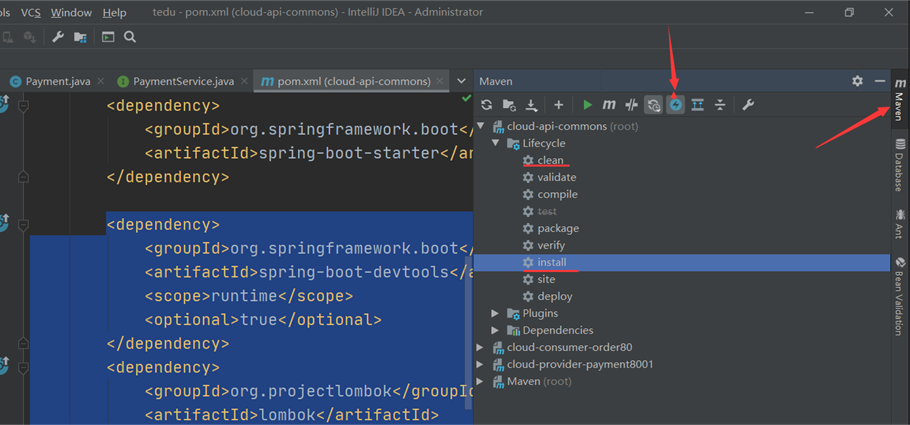The height and width of the screenshot is (425, 910).
Task: Open the Database side tab
Action: tap(900, 165)
